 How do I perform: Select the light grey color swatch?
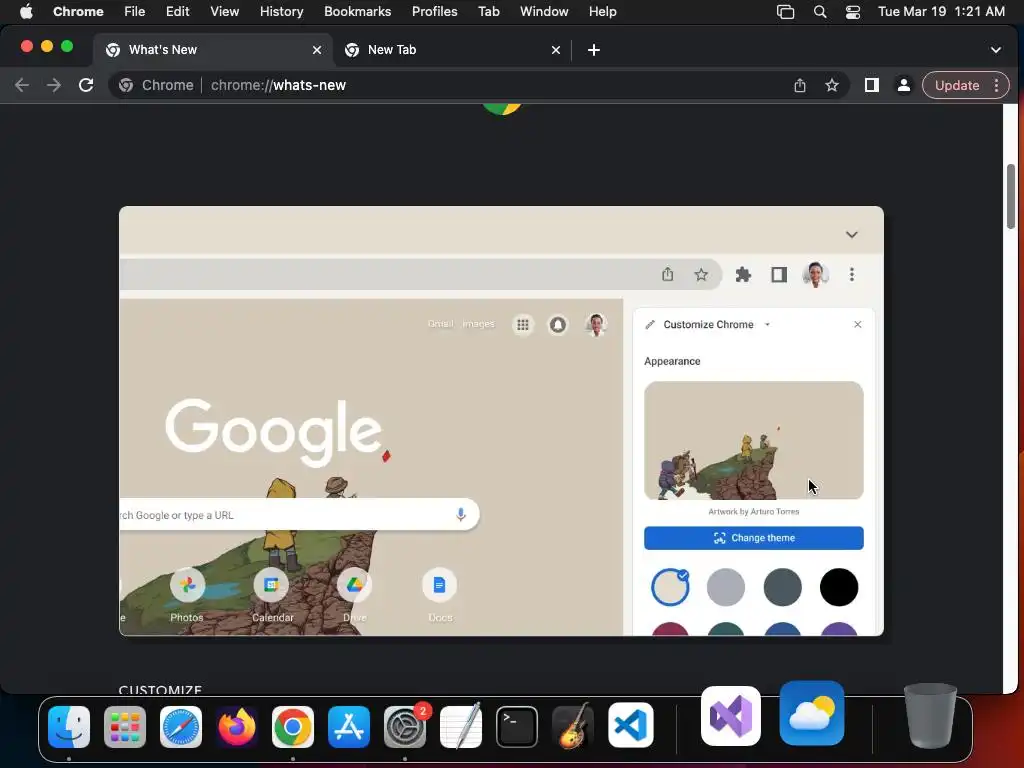coord(726,587)
